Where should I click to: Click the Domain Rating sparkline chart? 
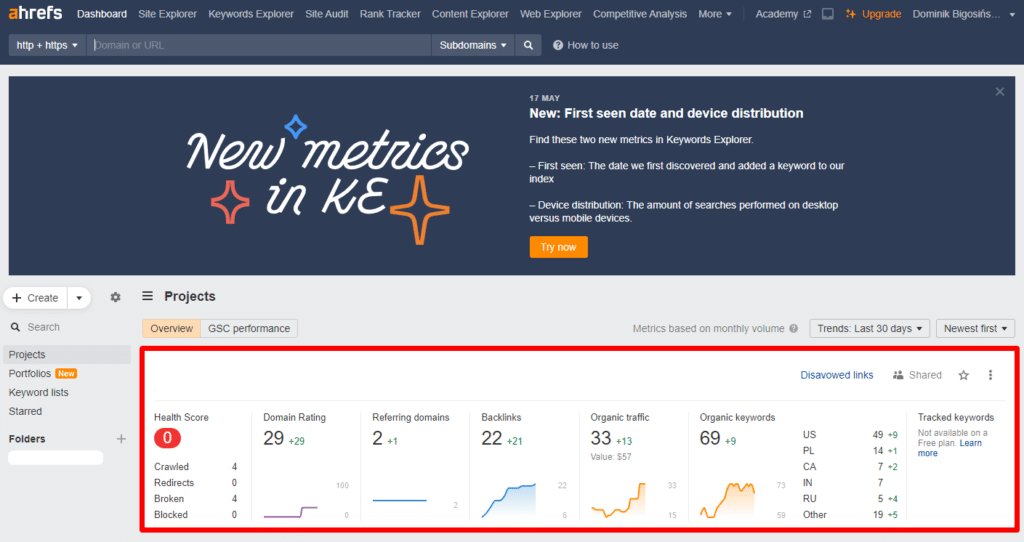coord(291,512)
